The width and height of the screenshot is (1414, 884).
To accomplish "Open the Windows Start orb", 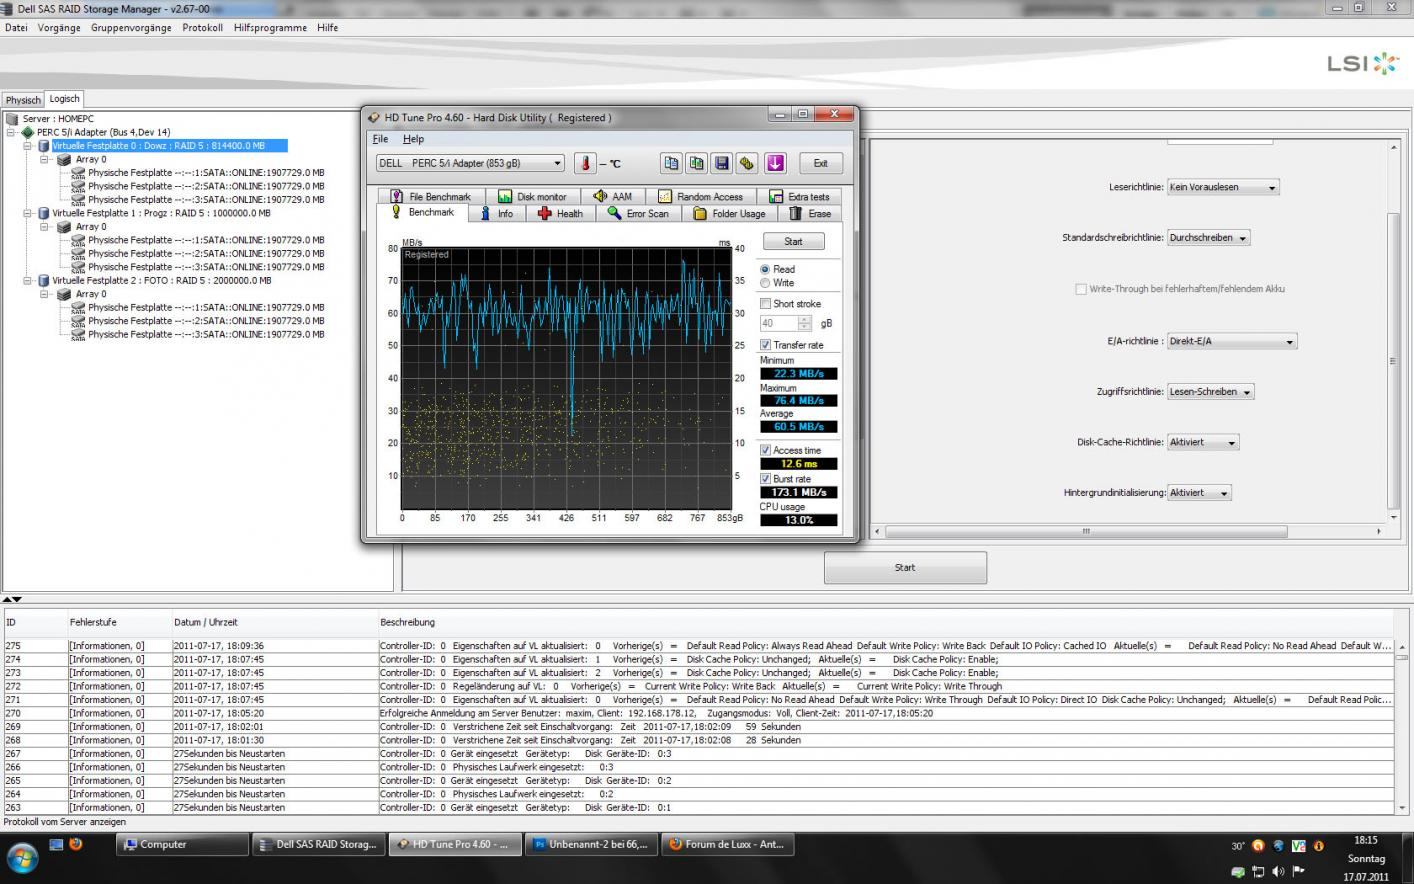I will coord(22,858).
